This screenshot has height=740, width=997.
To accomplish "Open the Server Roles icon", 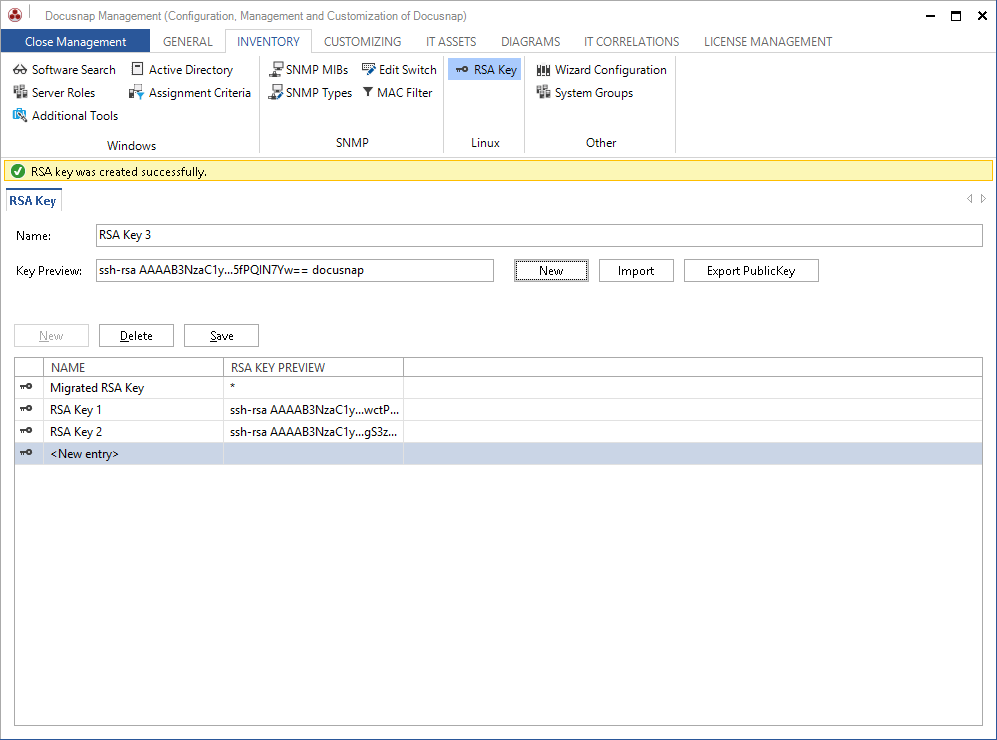I will [x=20, y=92].
